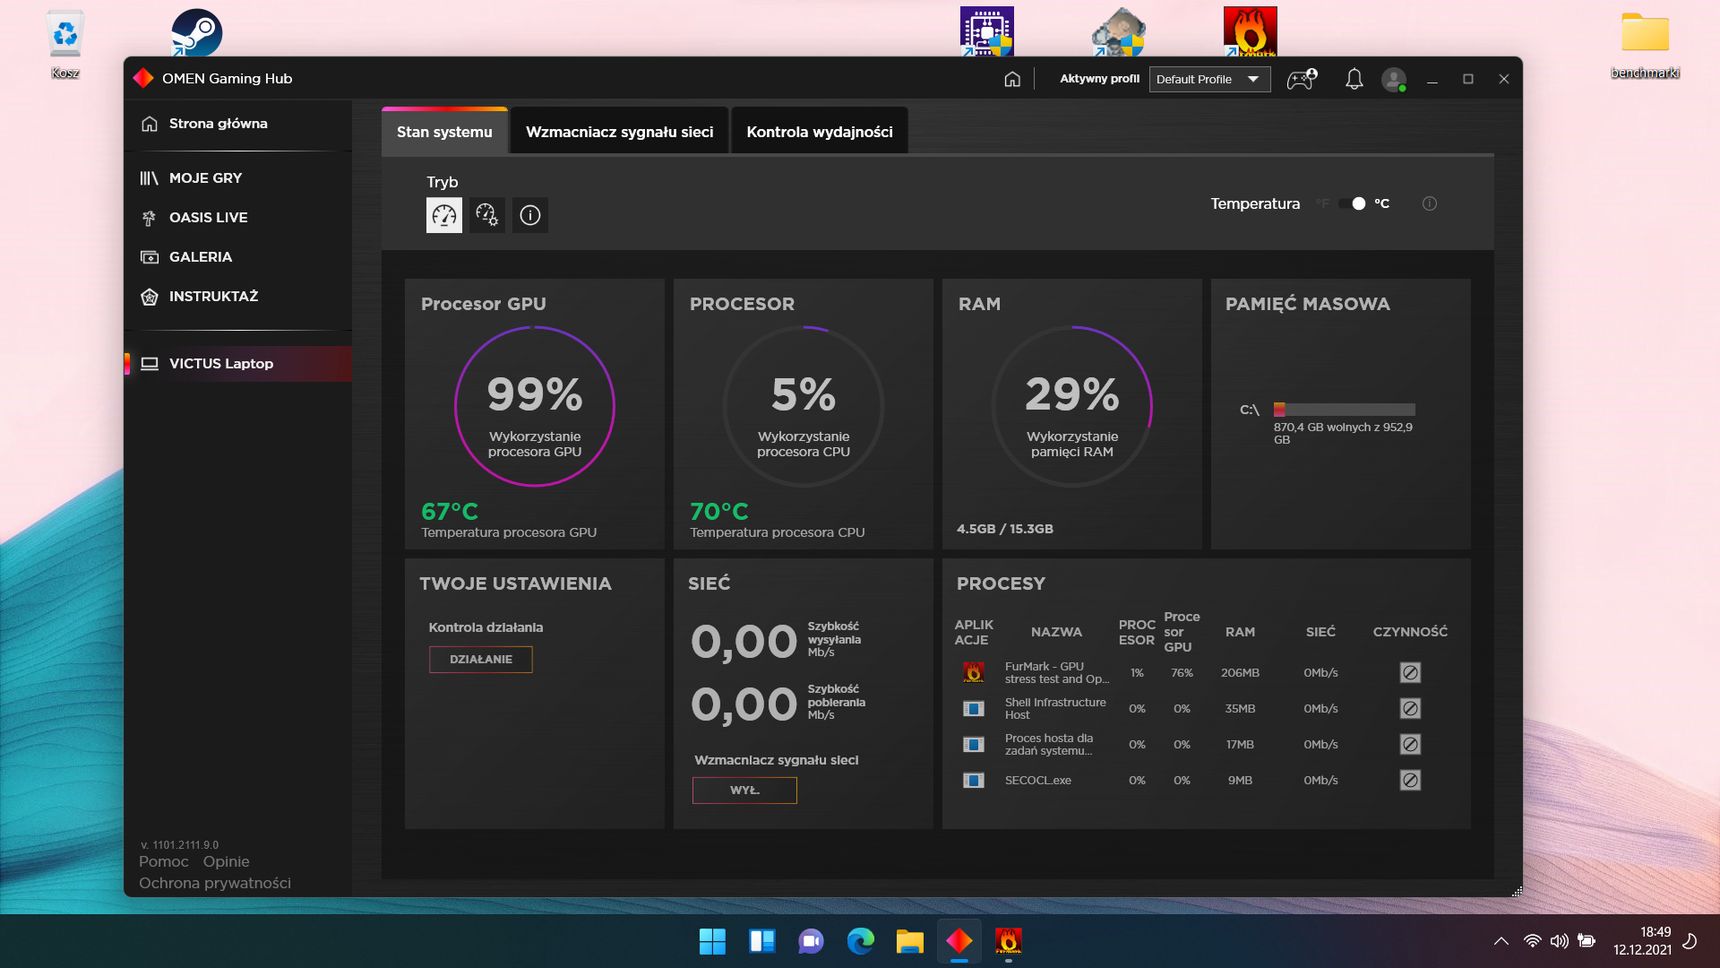Toggle temperature unit °F/°C switch
Screen dimensions: 1720x968
point(1353,204)
